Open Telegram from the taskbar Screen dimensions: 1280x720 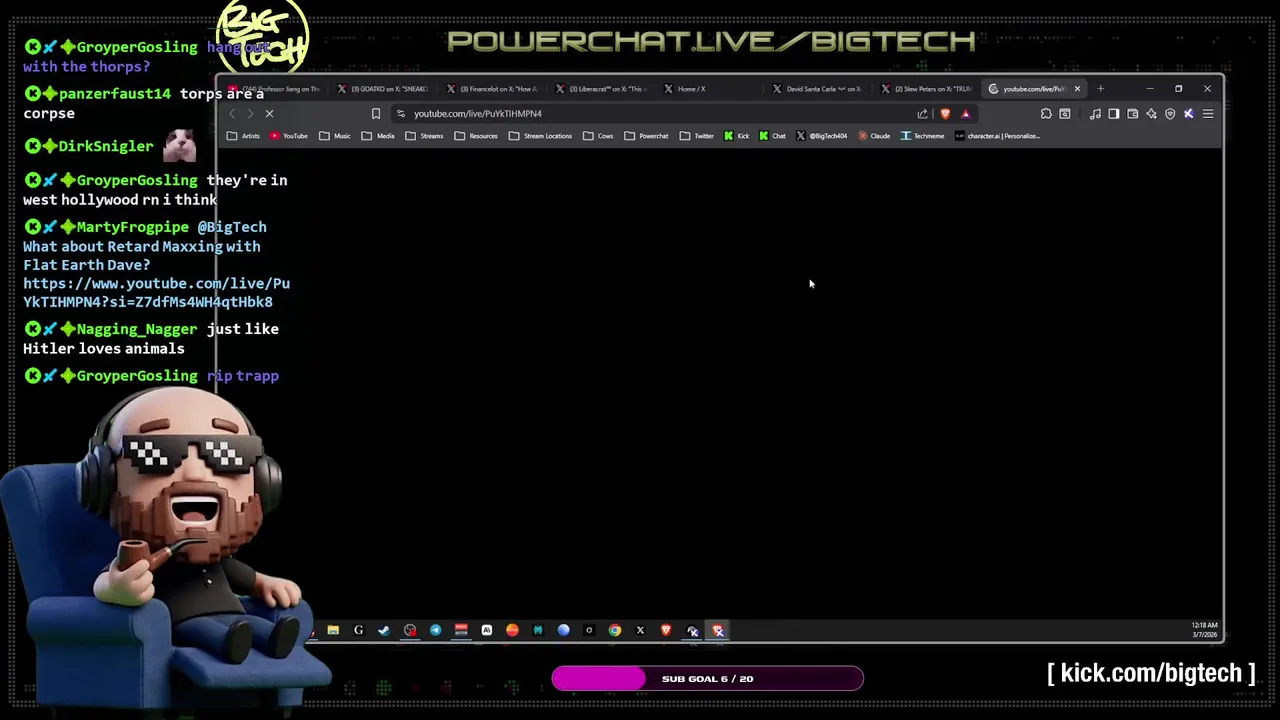click(435, 631)
